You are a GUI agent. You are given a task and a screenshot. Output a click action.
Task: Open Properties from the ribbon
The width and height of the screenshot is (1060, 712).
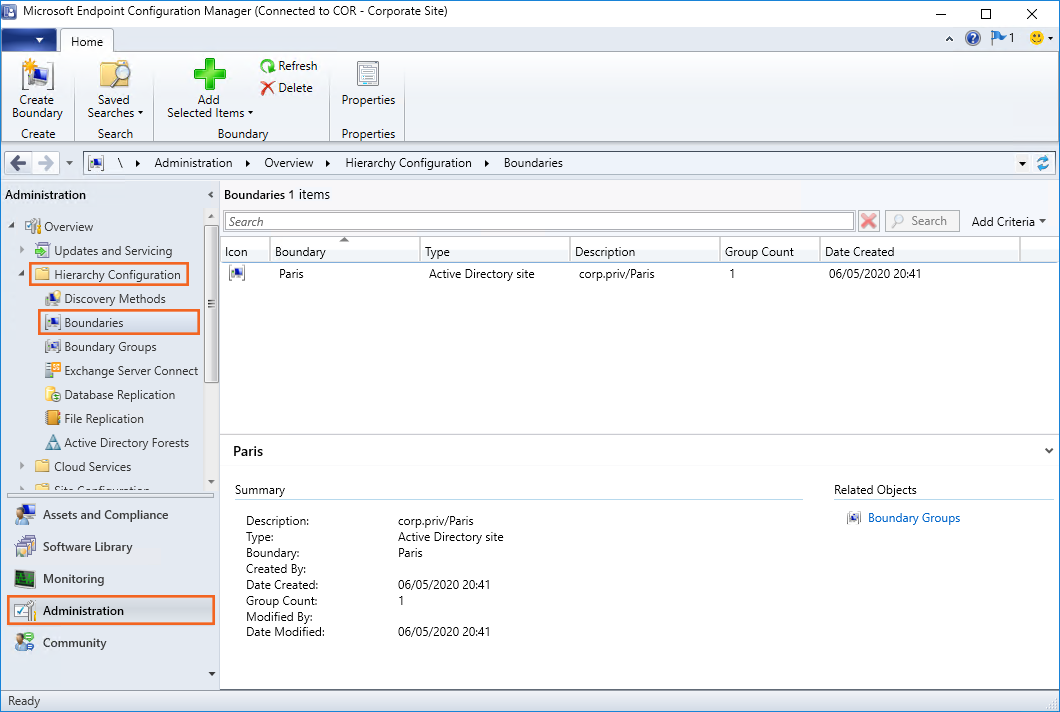[x=368, y=80]
